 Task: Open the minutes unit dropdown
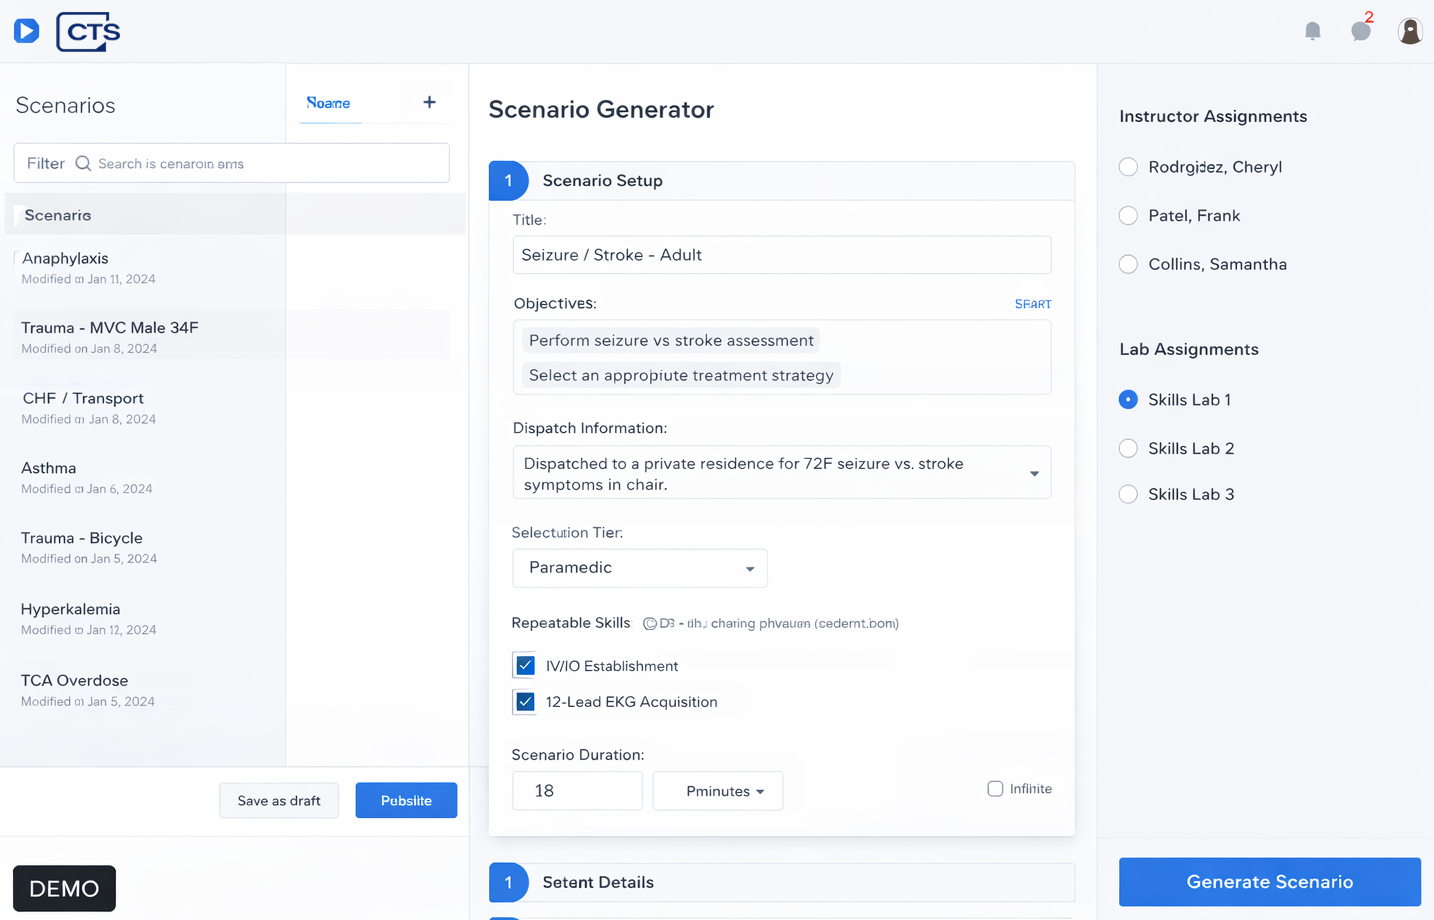(x=718, y=791)
